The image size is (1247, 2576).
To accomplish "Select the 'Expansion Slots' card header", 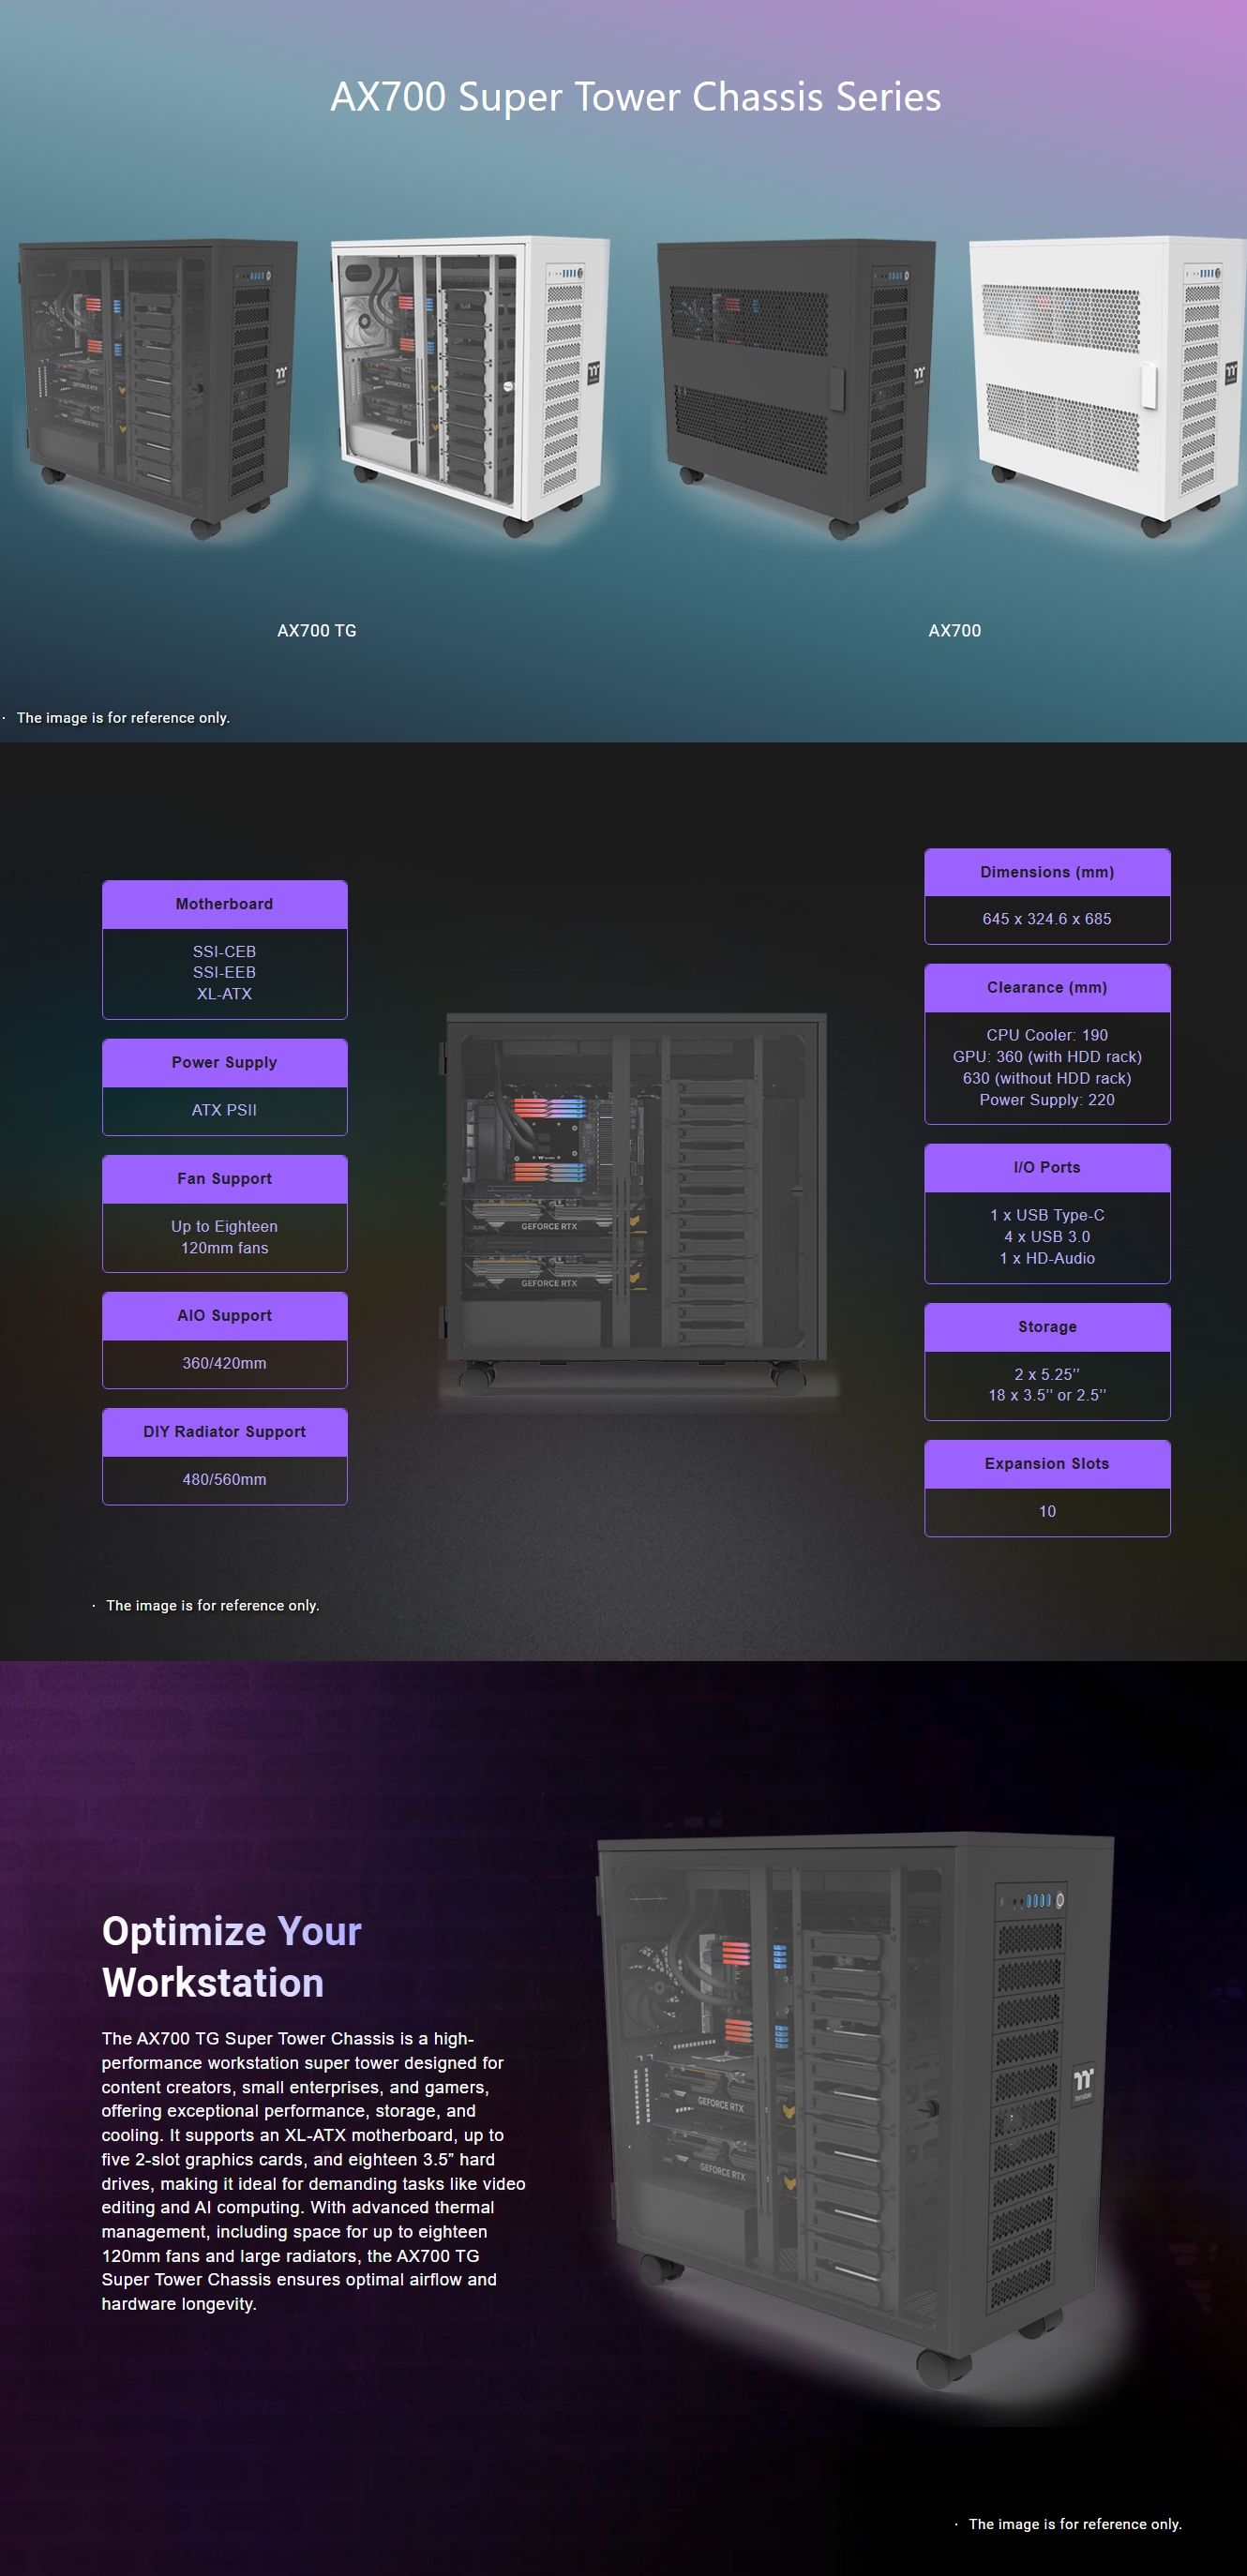I will click(x=1047, y=1464).
